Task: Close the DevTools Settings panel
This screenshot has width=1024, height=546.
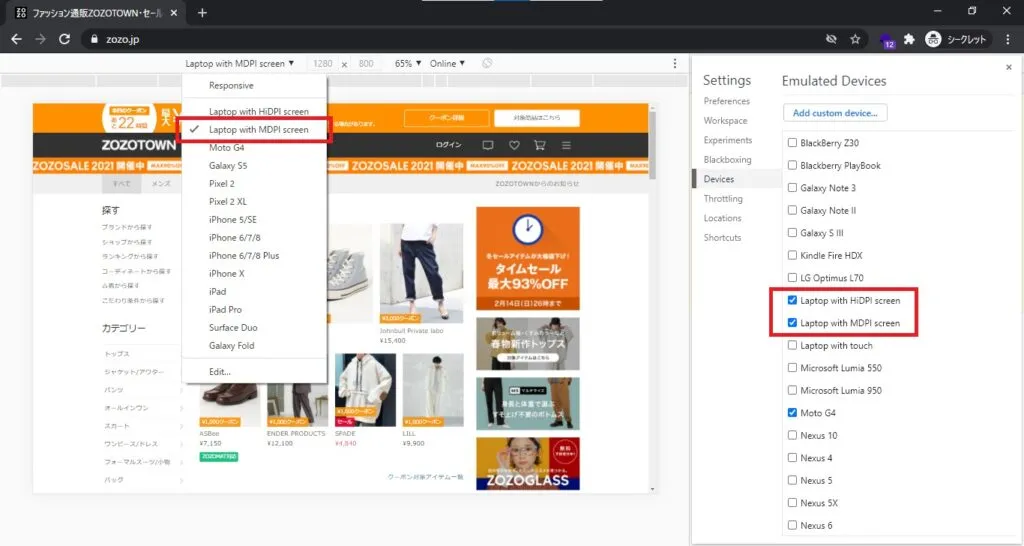Action: click(1008, 67)
